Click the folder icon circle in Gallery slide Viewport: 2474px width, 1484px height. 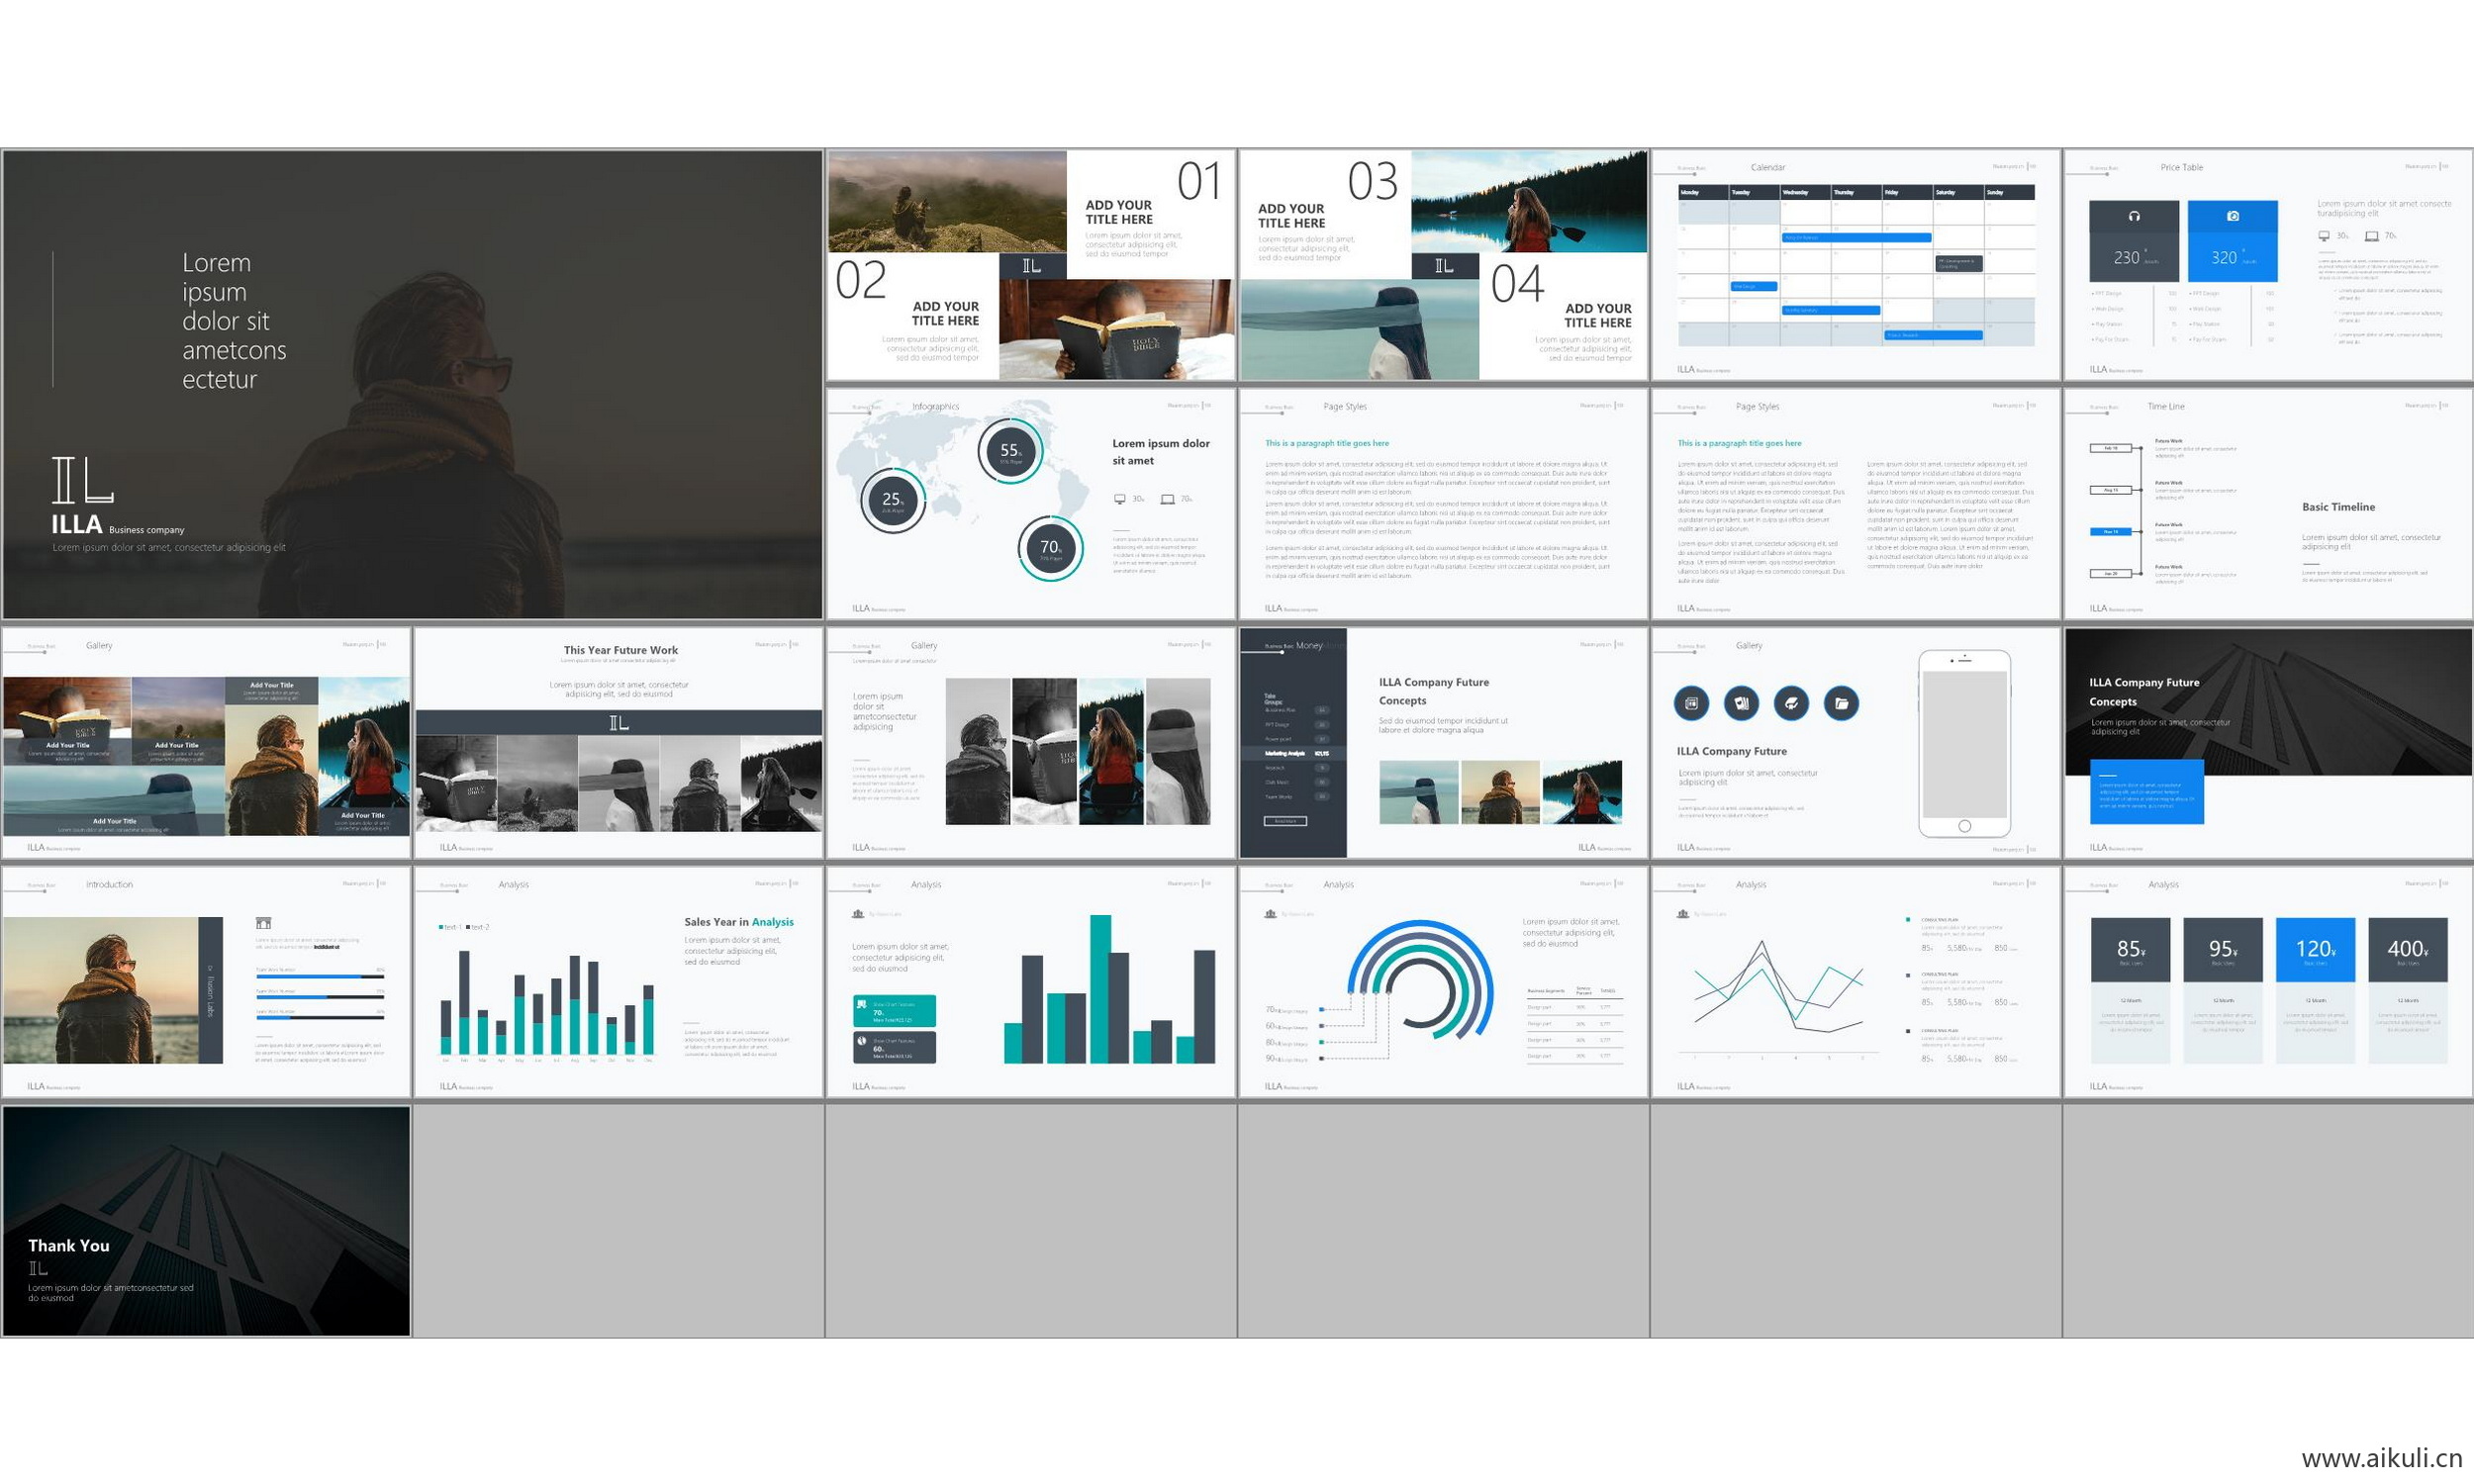click(x=1840, y=703)
